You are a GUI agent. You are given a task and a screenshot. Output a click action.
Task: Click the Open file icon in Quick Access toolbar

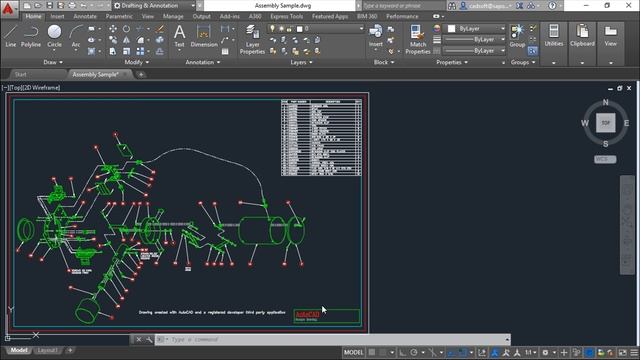pos(38,6)
